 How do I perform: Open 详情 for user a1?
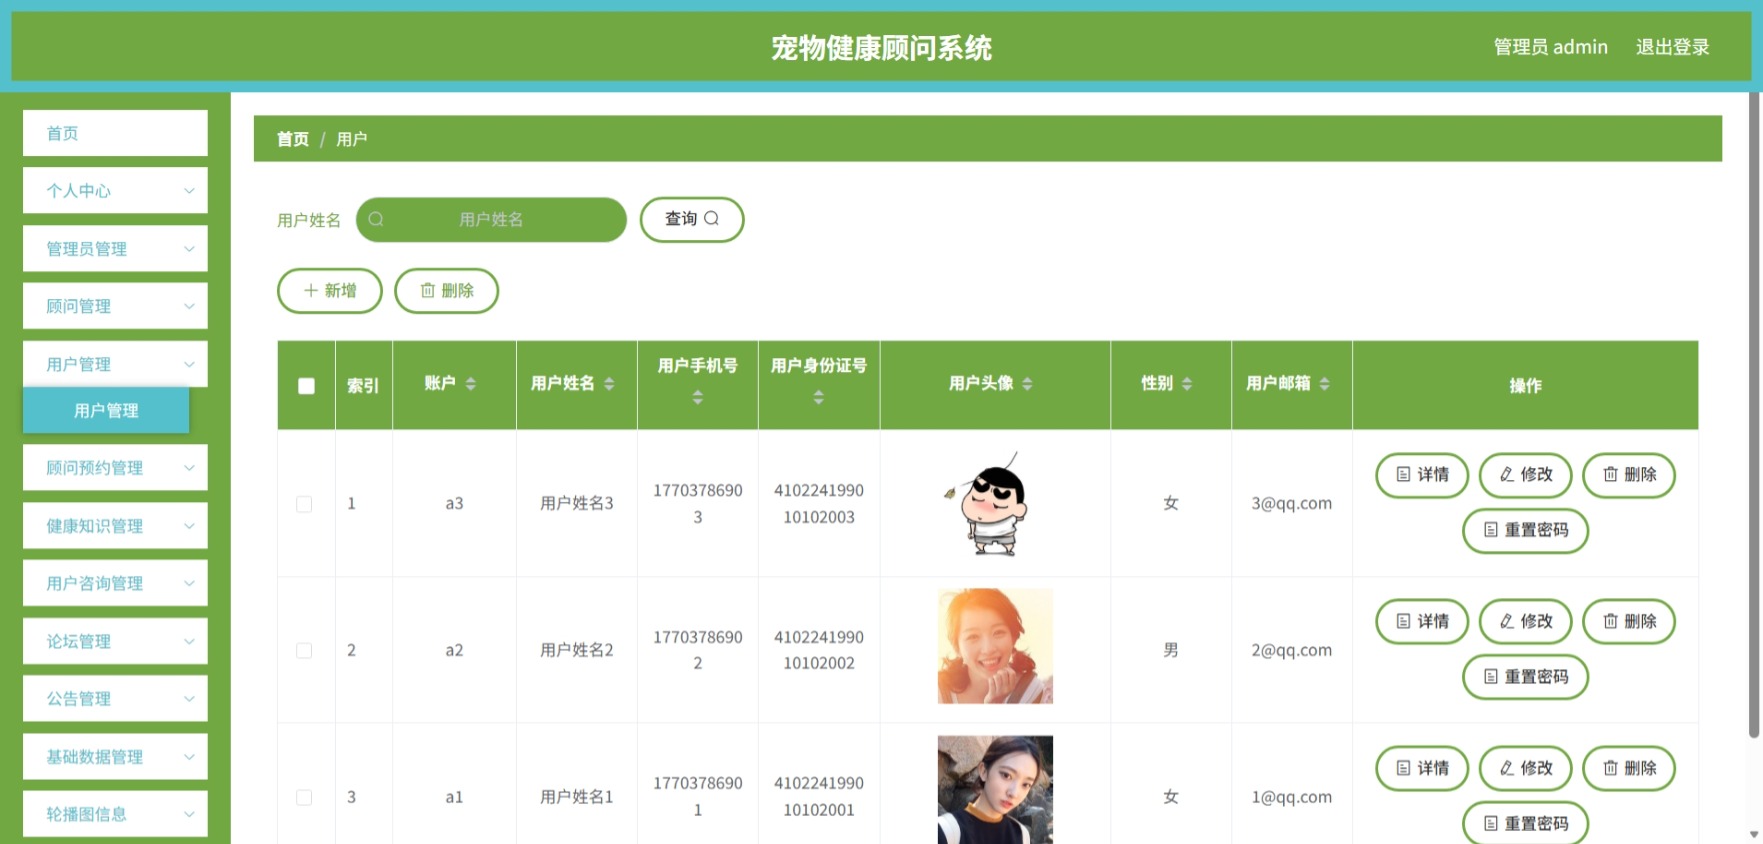point(1422,769)
